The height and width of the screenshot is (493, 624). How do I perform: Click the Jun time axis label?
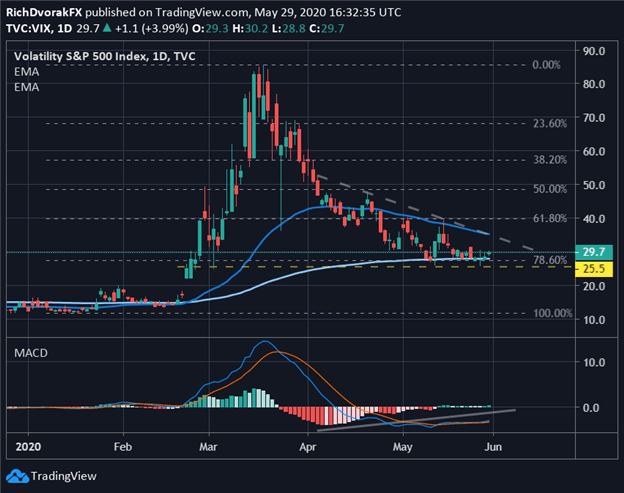pyautogui.click(x=493, y=447)
